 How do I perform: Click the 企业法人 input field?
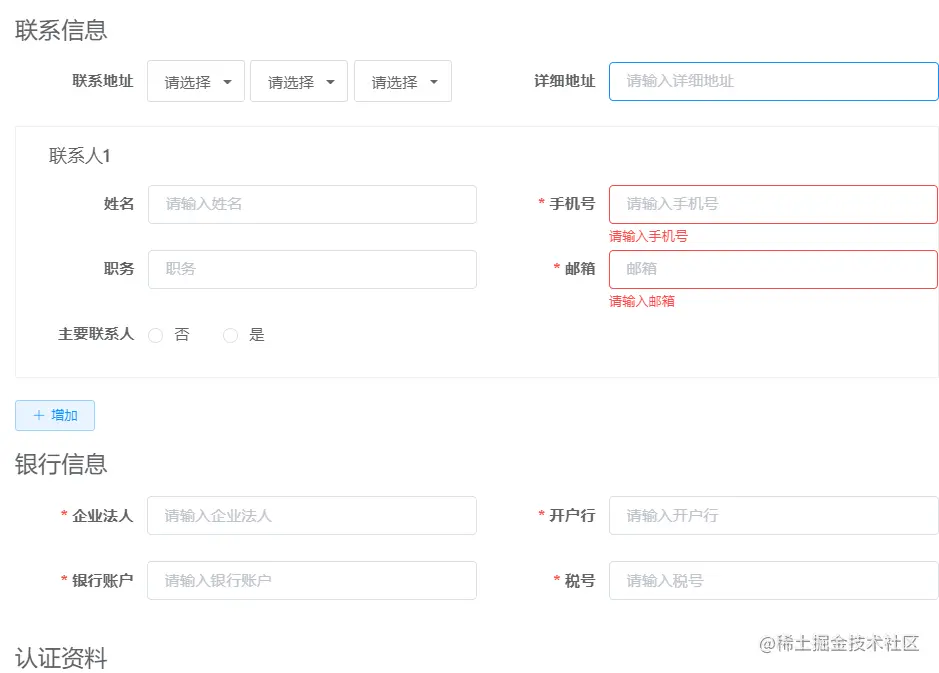(x=312, y=516)
